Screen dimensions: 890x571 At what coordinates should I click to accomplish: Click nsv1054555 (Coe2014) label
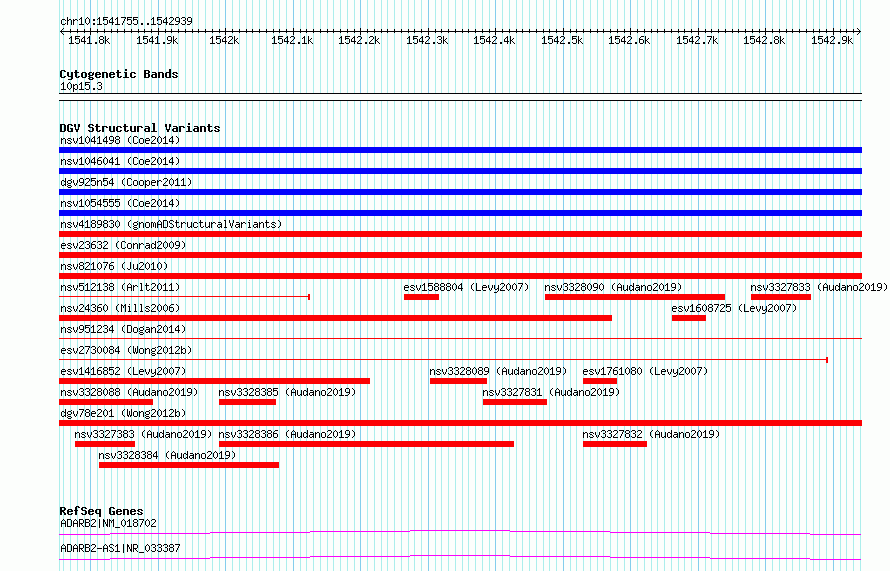(120, 203)
